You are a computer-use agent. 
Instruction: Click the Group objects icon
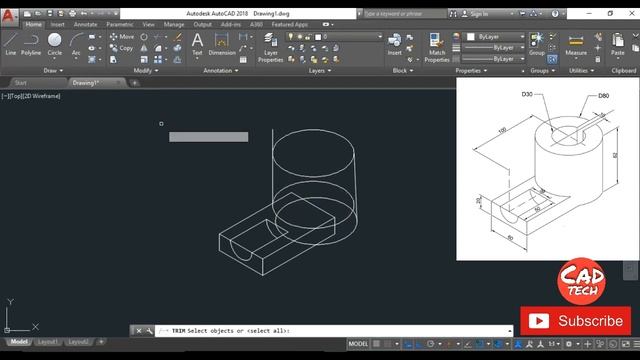click(537, 44)
